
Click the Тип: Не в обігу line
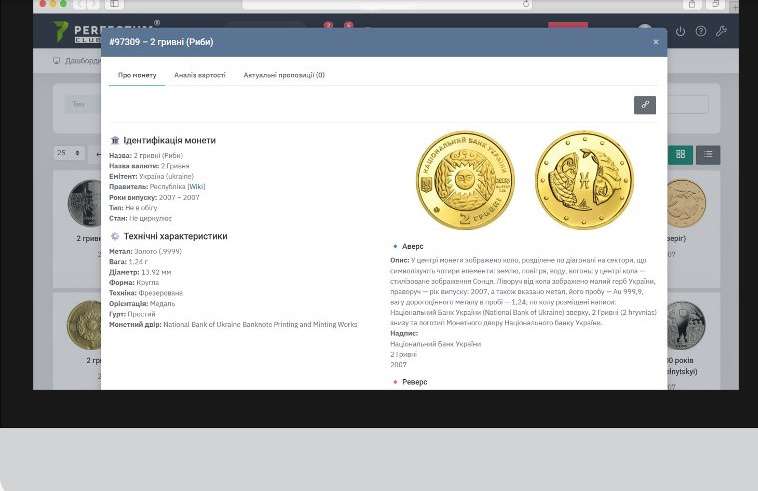coord(133,208)
